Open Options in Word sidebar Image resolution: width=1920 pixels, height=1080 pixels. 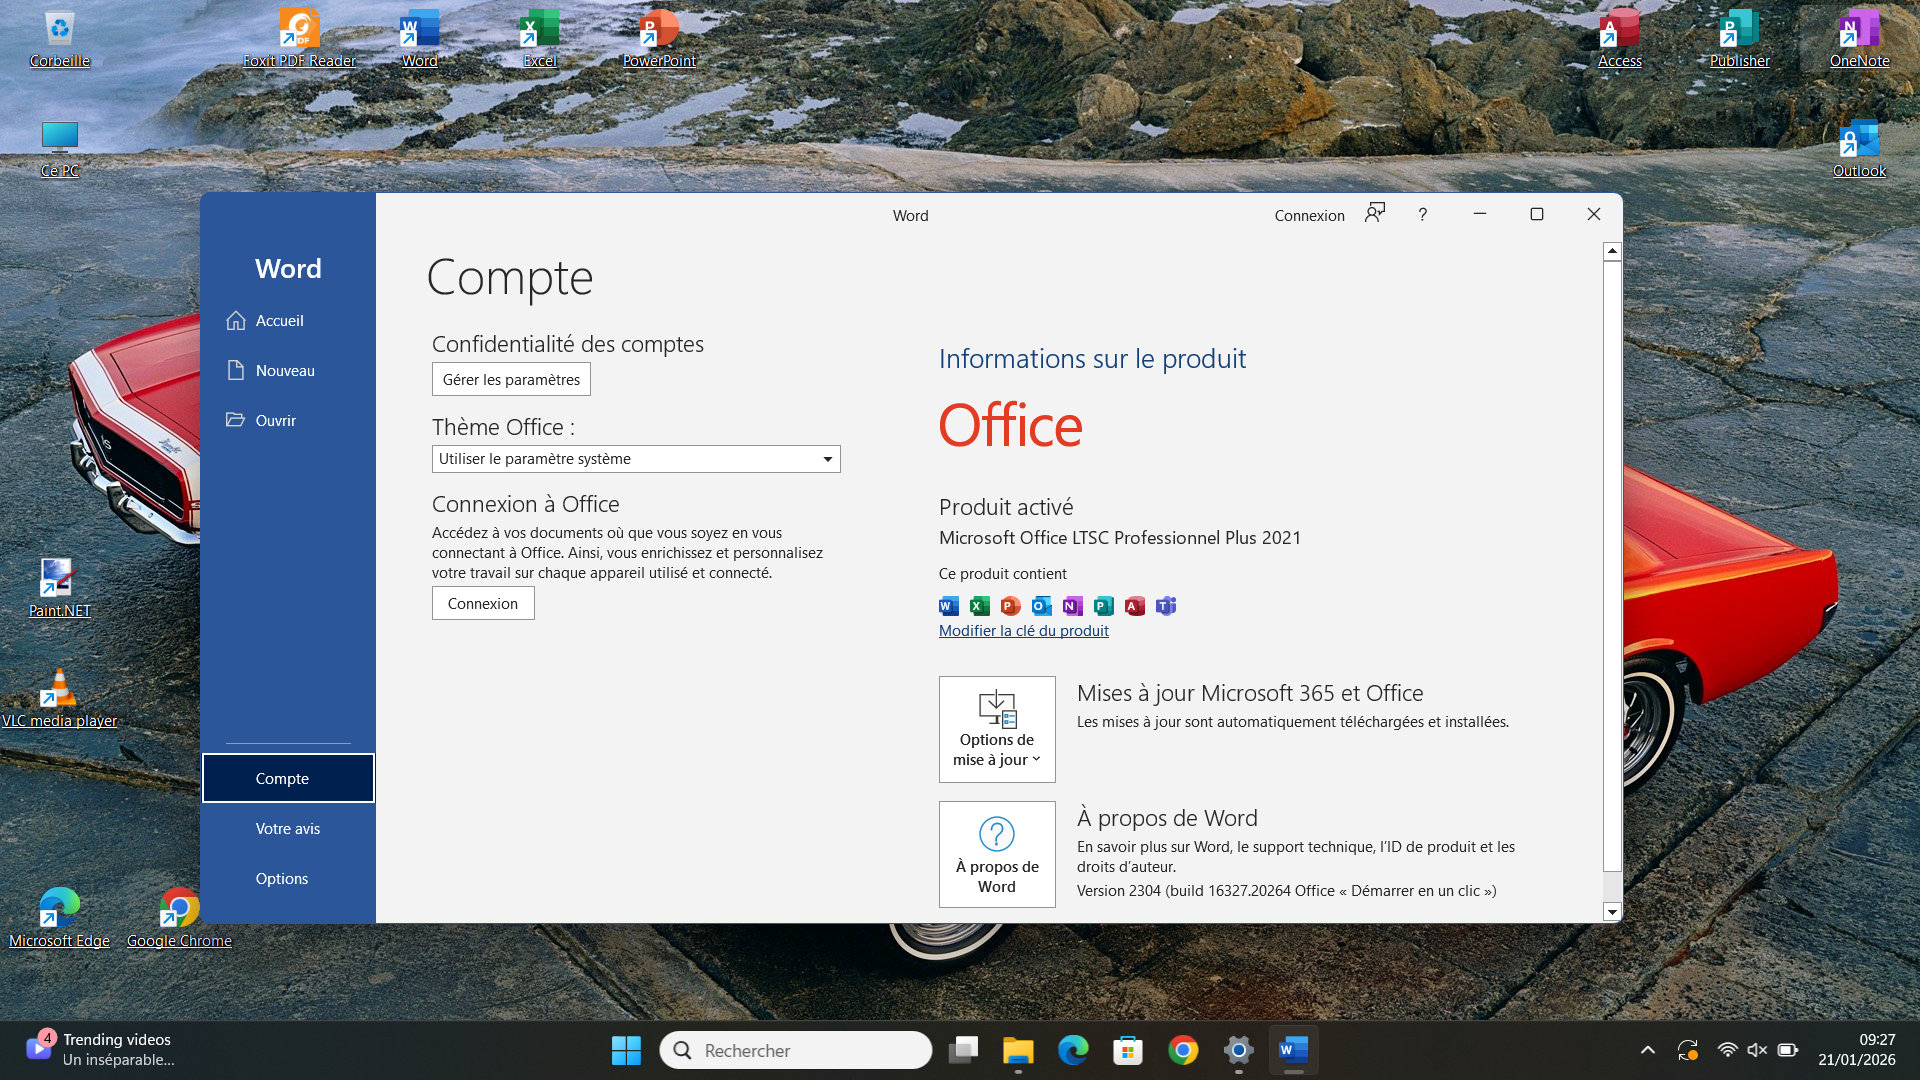(x=288, y=878)
